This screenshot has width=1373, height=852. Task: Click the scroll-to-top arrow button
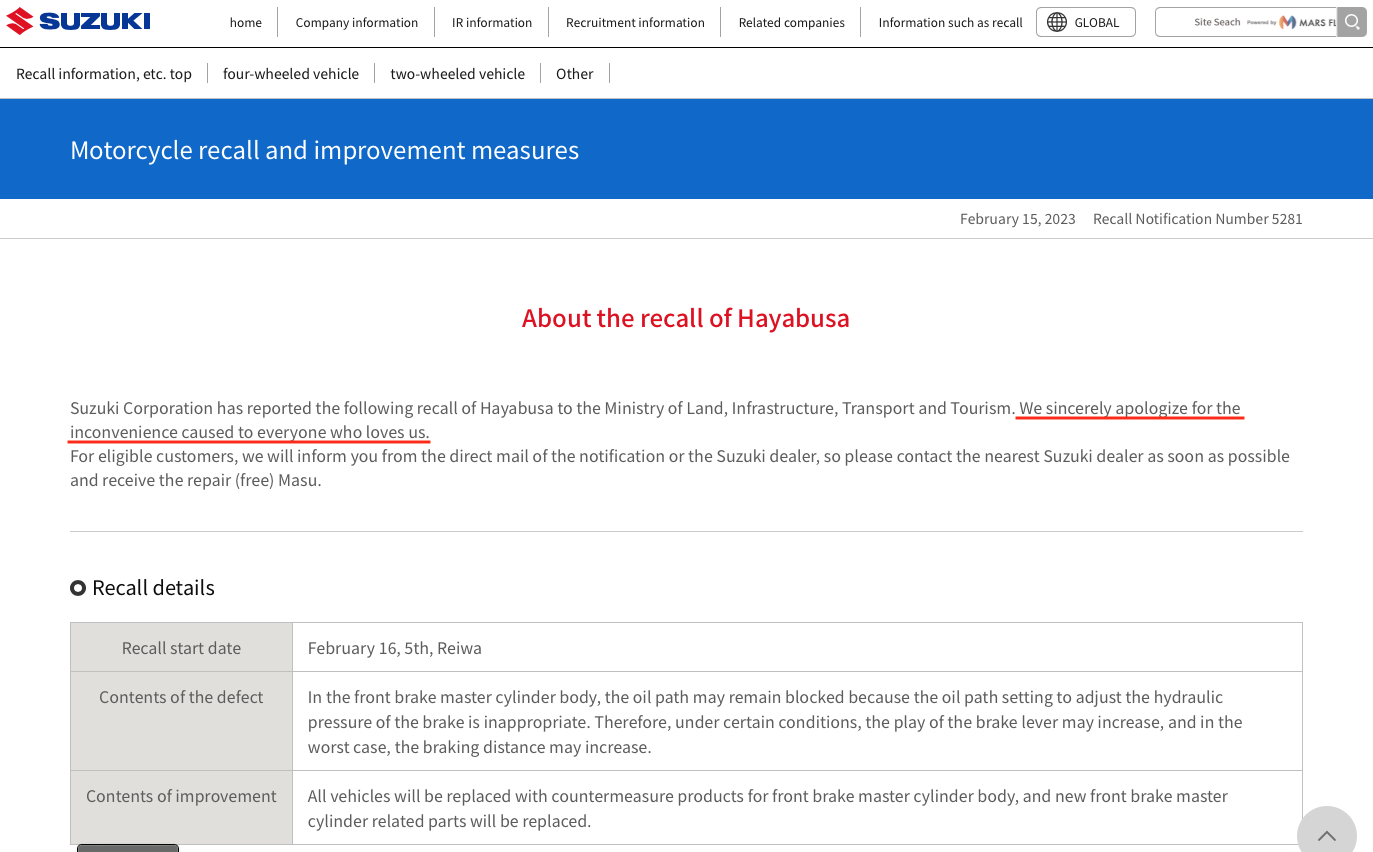[1327, 836]
